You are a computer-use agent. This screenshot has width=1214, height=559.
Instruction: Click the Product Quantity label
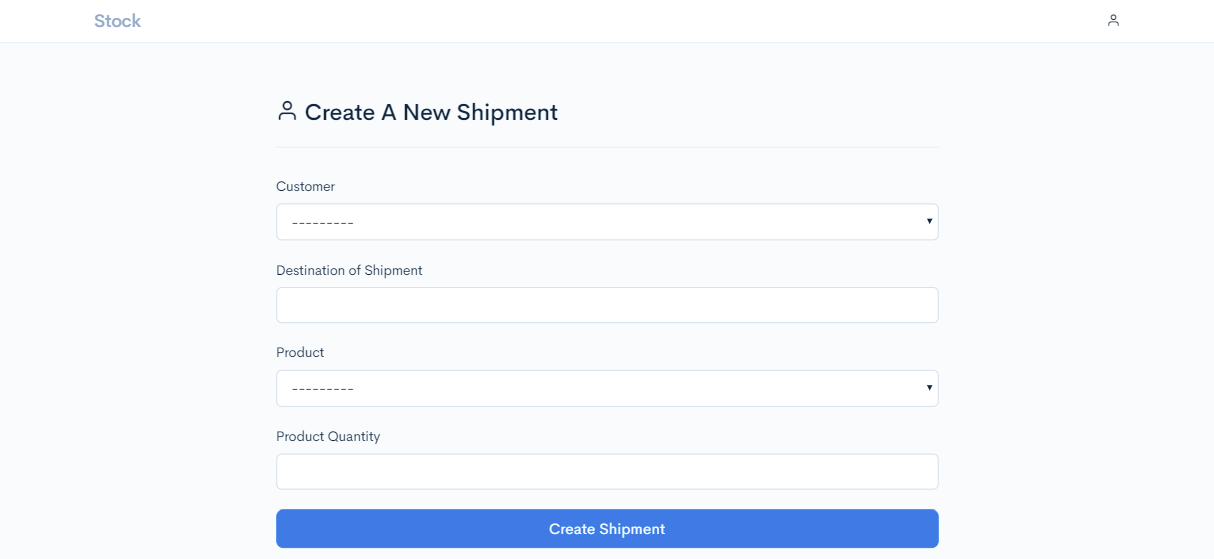click(x=328, y=437)
